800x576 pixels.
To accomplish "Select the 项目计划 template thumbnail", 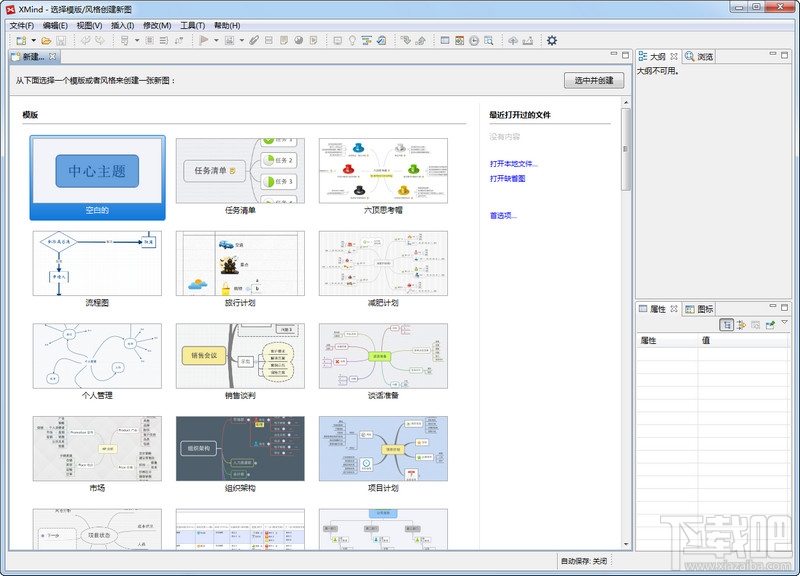I will click(x=383, y=448).
